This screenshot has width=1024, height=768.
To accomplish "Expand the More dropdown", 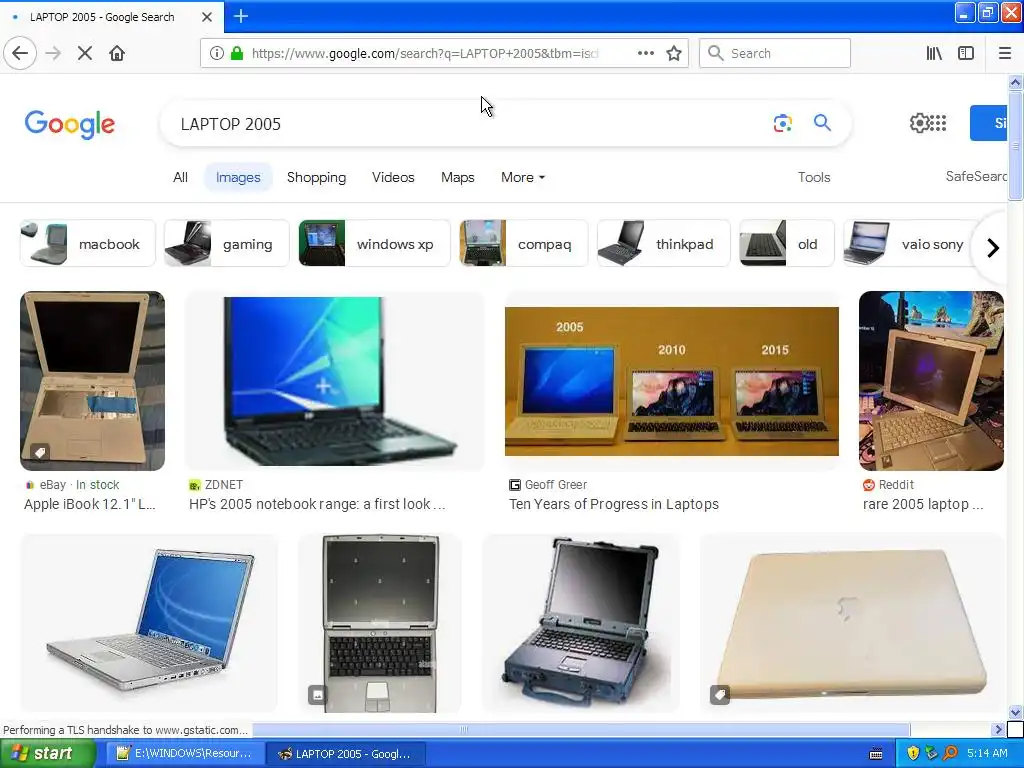I will point(522,177).
